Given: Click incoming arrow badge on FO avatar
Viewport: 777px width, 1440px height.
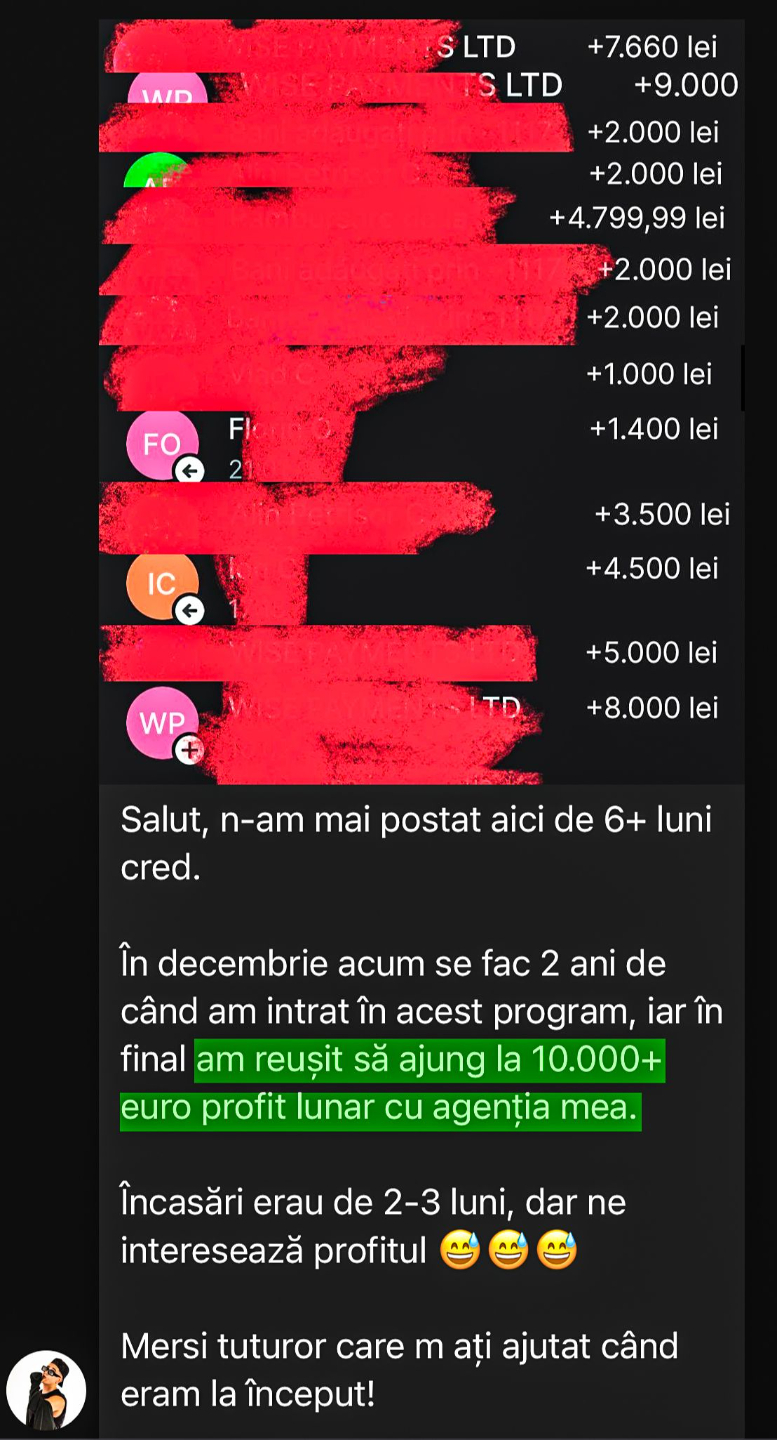Looking at the screenshot, I should (x=189, y=469).
